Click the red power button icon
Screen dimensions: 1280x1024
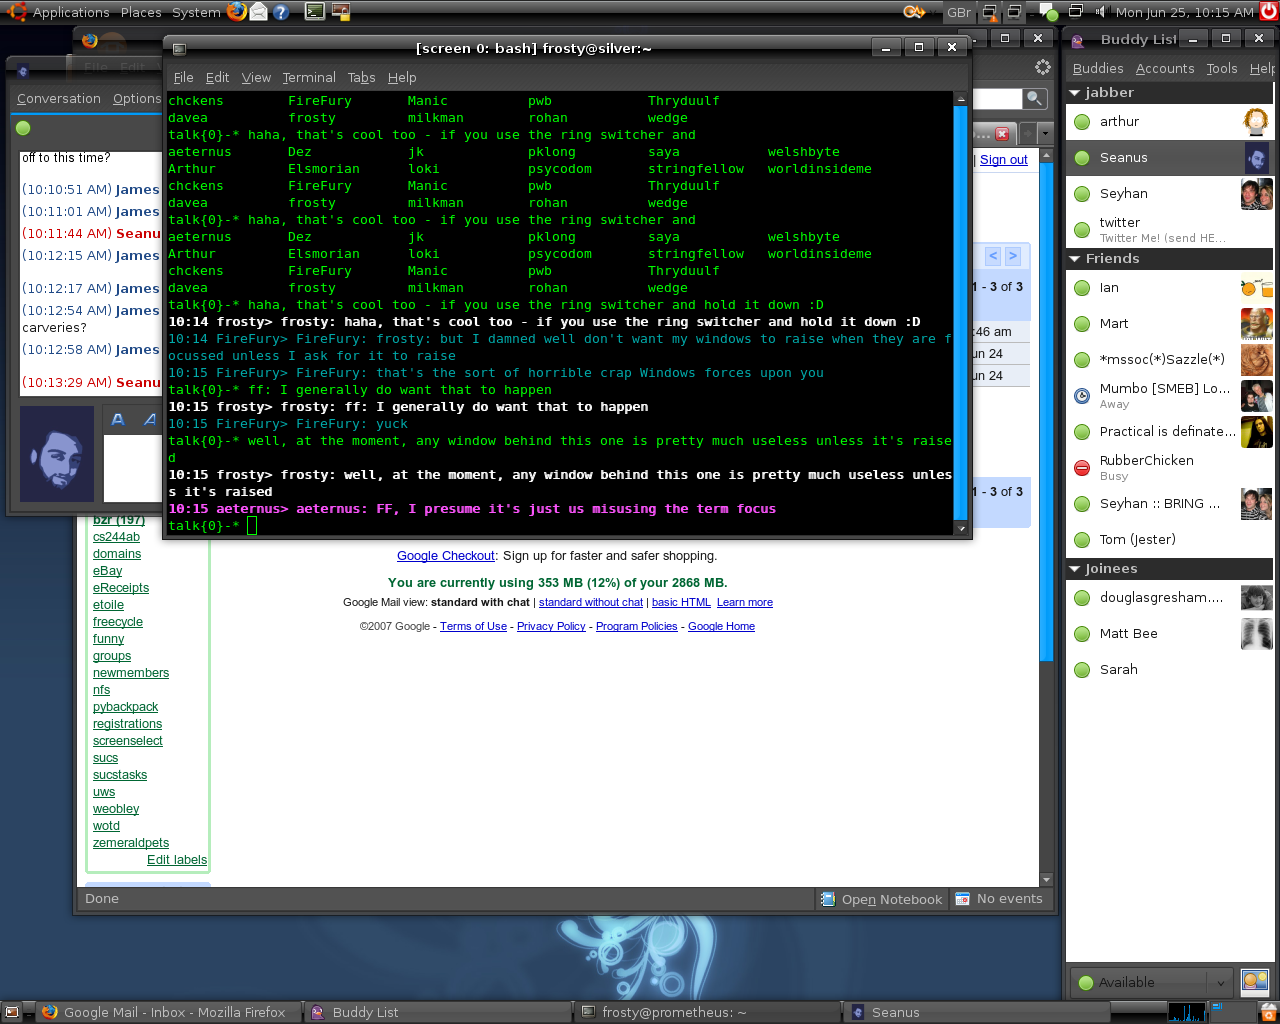[1269, 12]
